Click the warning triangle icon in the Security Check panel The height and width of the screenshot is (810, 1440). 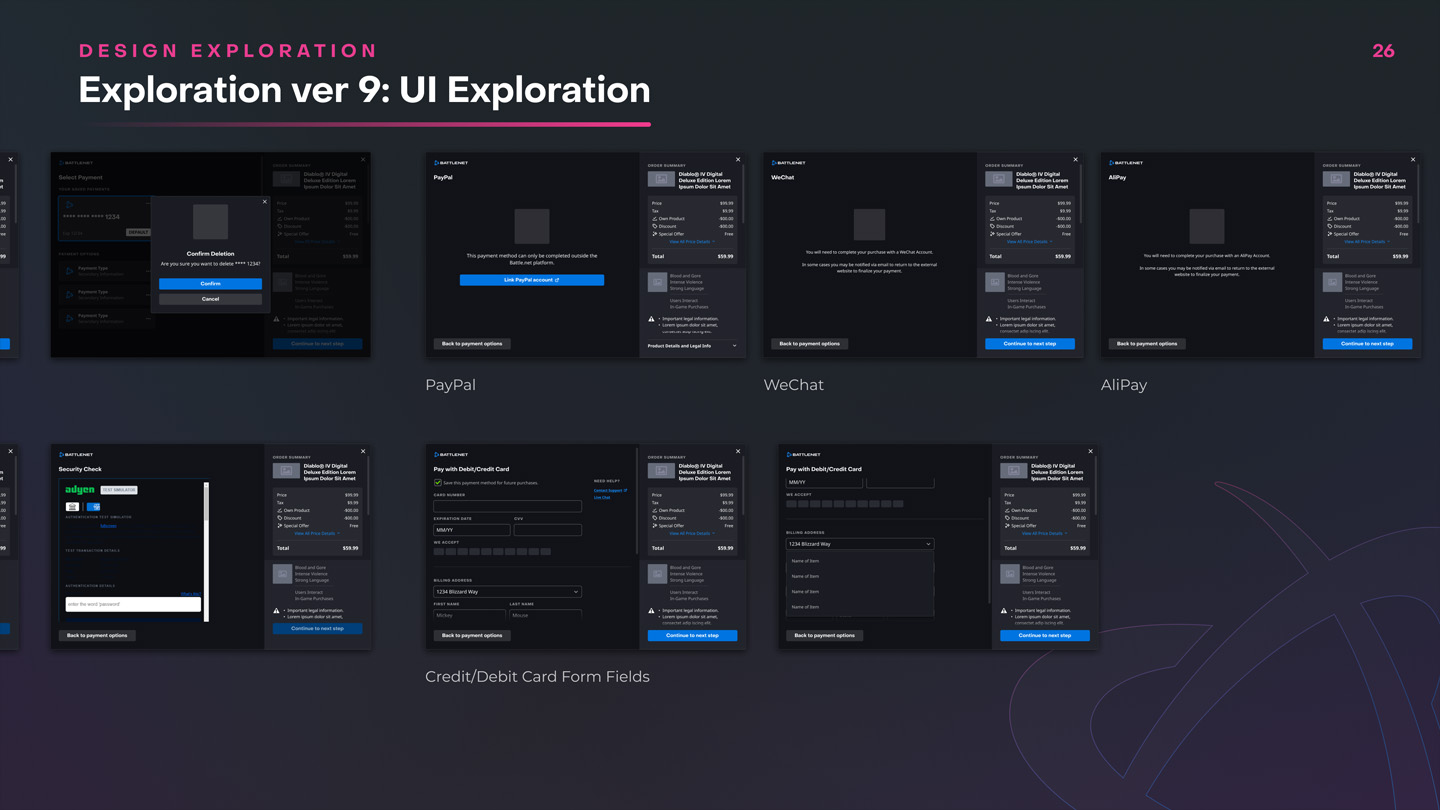276,611
